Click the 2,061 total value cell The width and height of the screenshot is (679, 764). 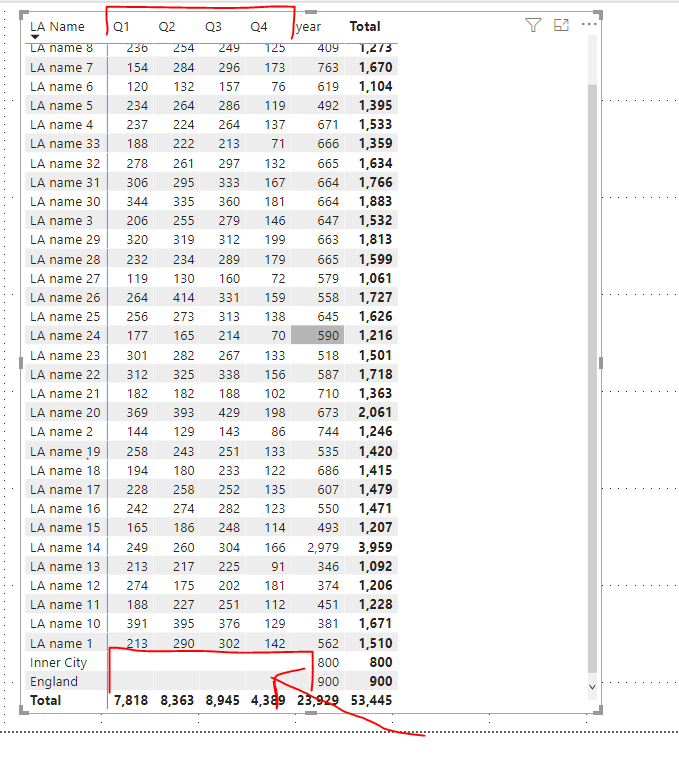(375, 412)
